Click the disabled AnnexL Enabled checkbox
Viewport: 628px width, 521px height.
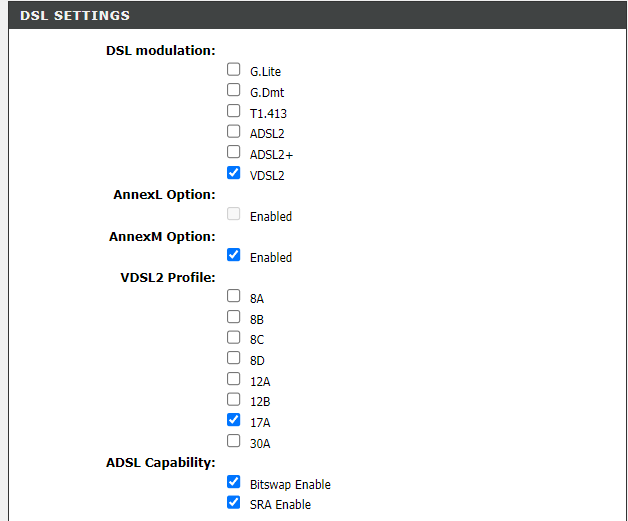point(234,214)
